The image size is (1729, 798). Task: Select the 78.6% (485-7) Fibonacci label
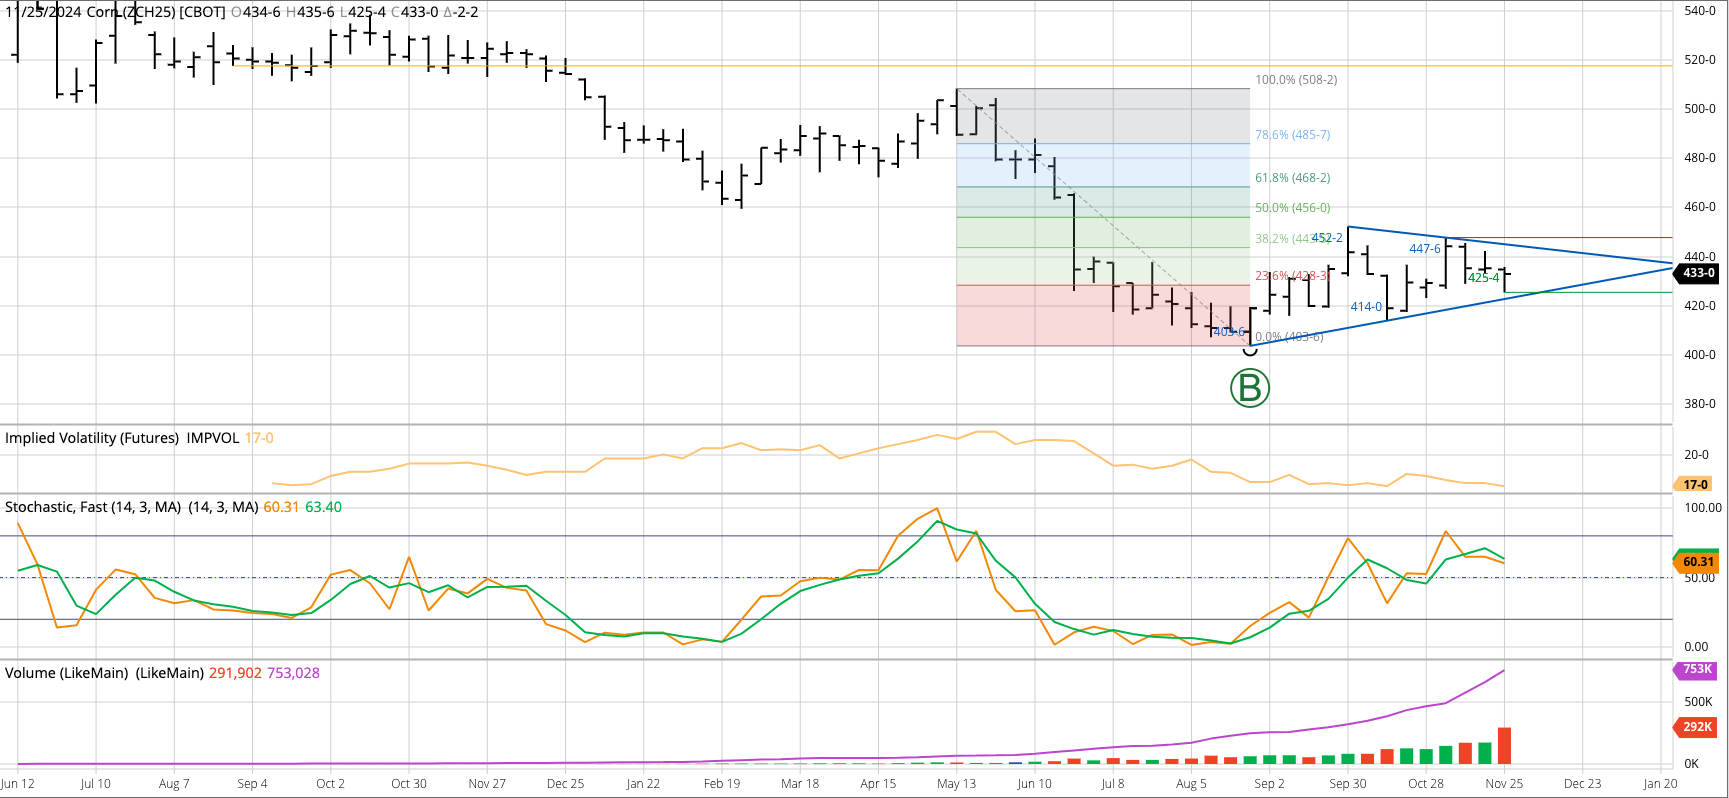tap(1292, 135)
